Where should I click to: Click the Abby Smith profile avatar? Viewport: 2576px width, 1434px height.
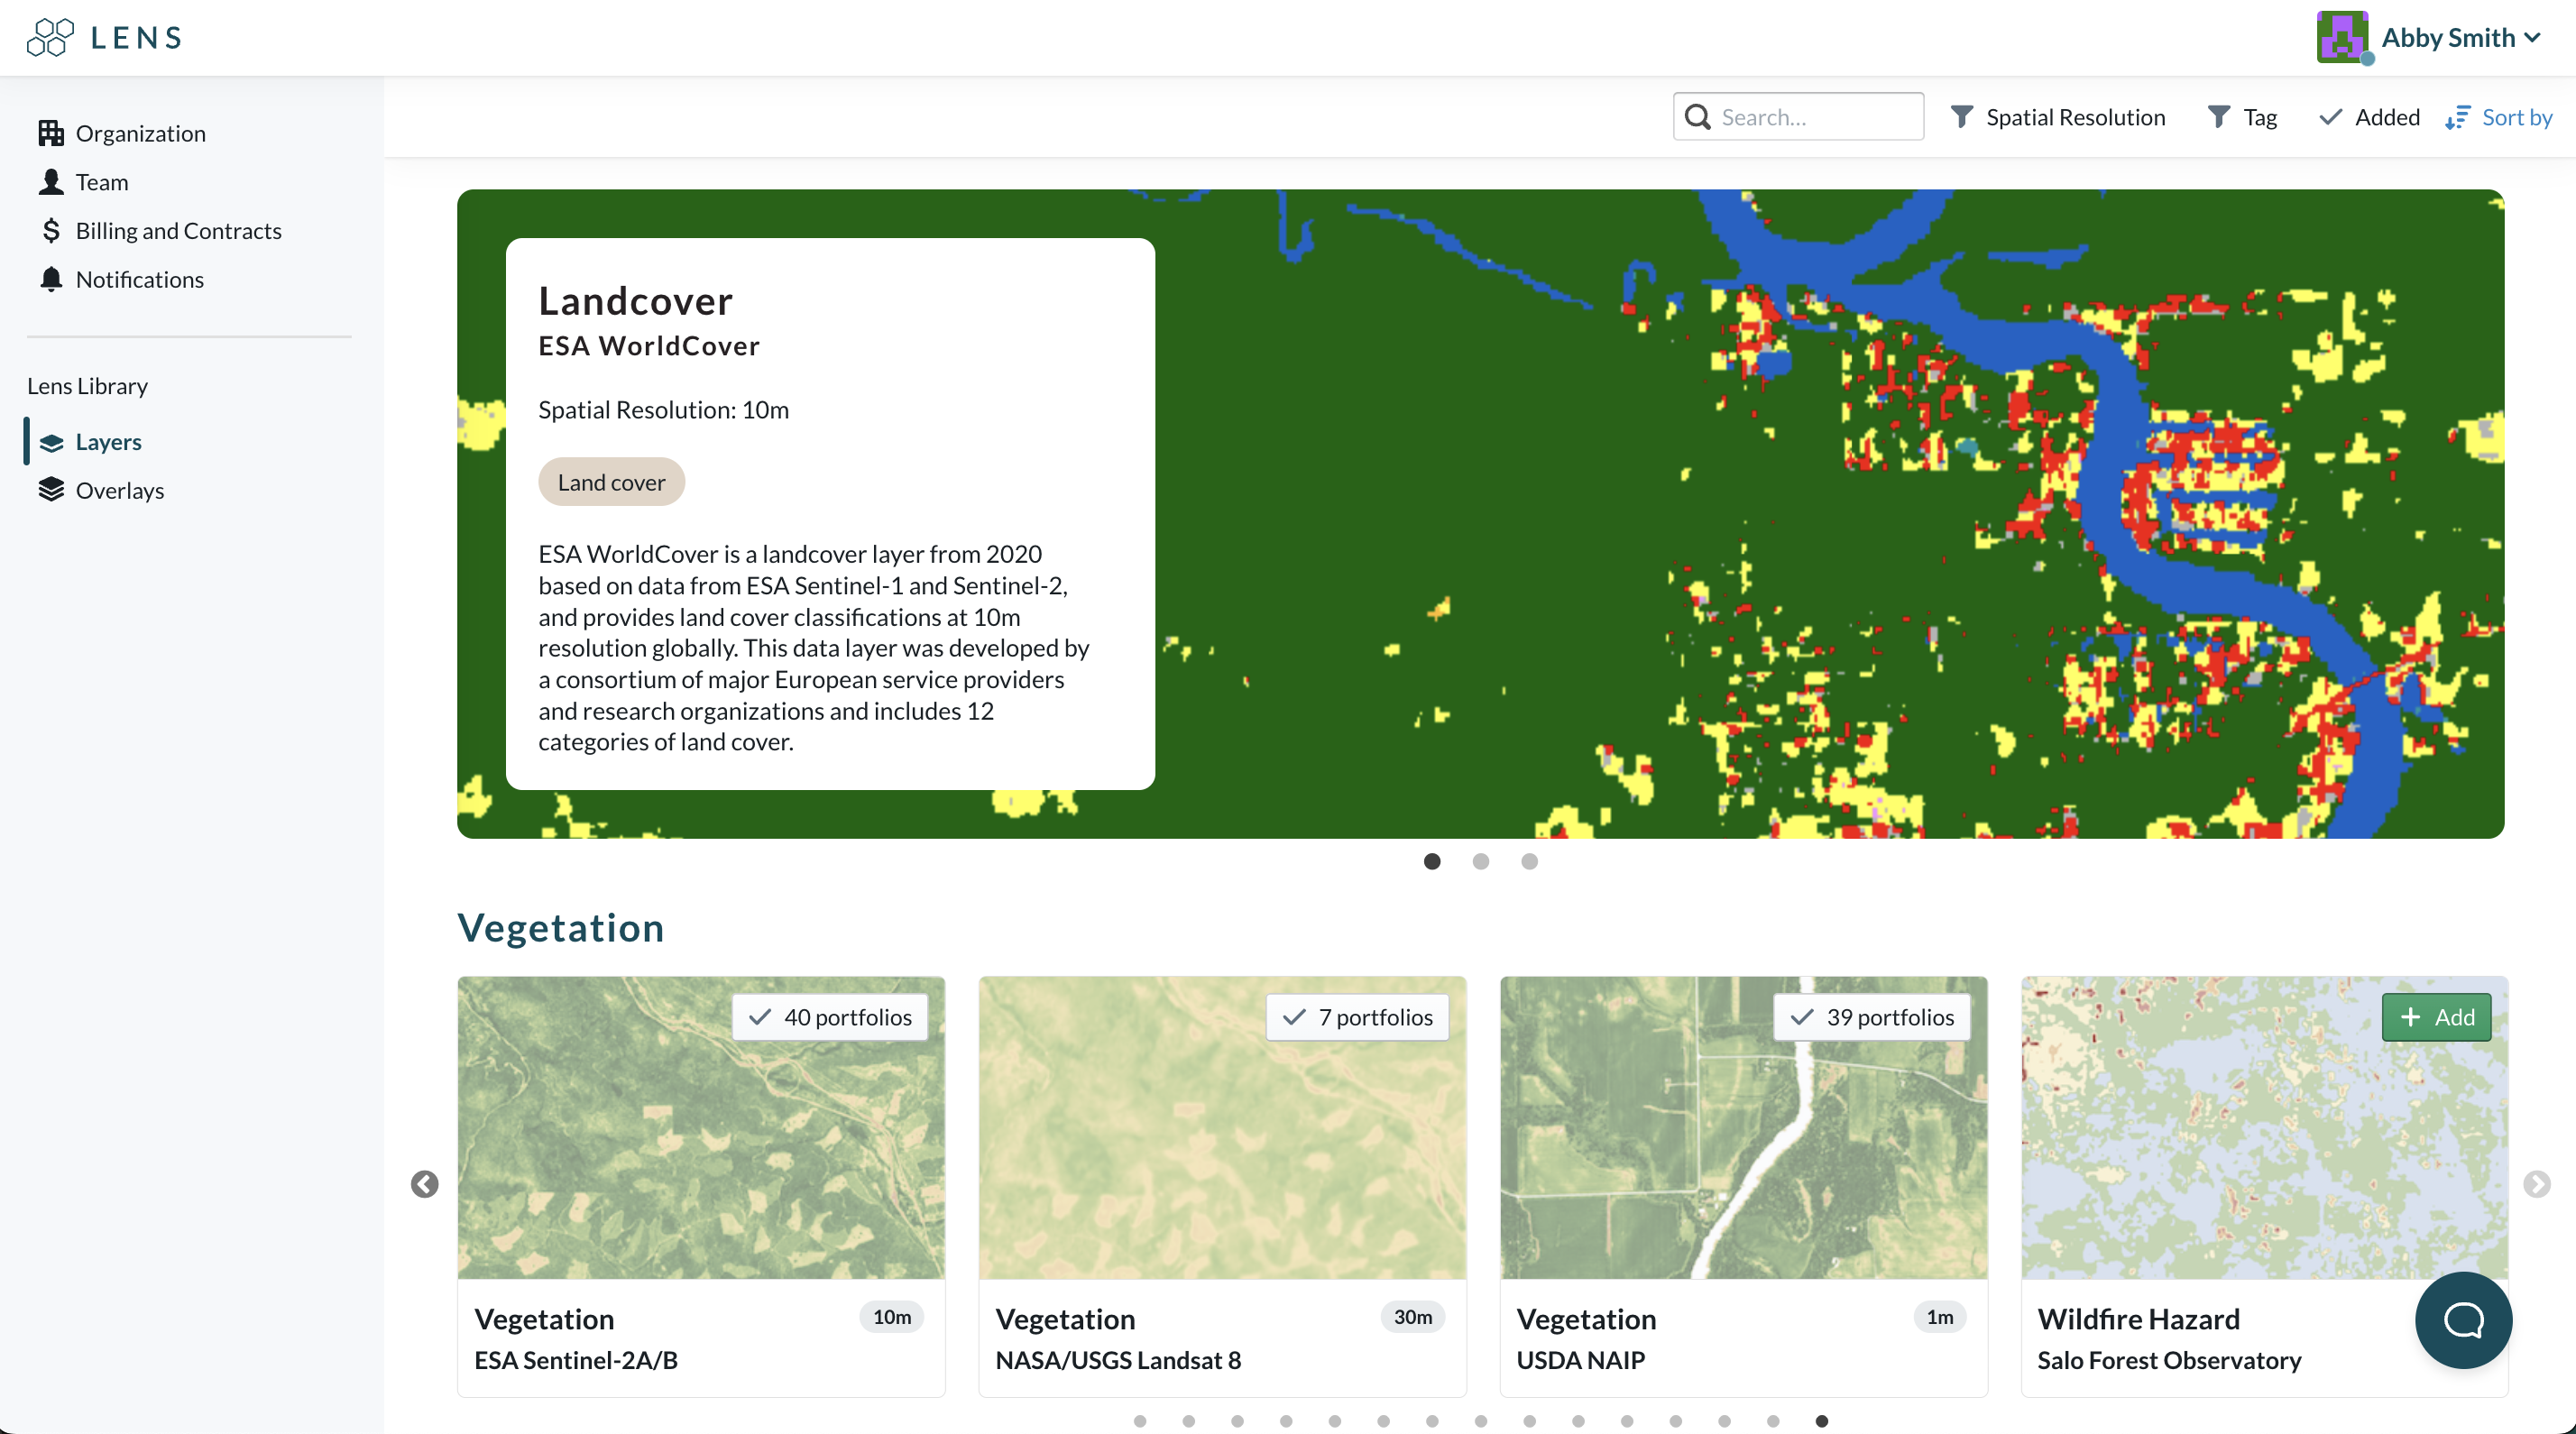(2341, 38)
